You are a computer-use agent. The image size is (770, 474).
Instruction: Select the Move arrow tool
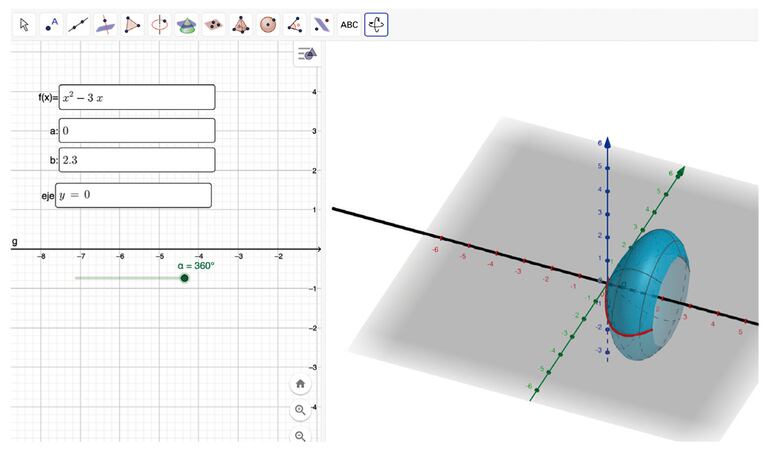(24, 25)
